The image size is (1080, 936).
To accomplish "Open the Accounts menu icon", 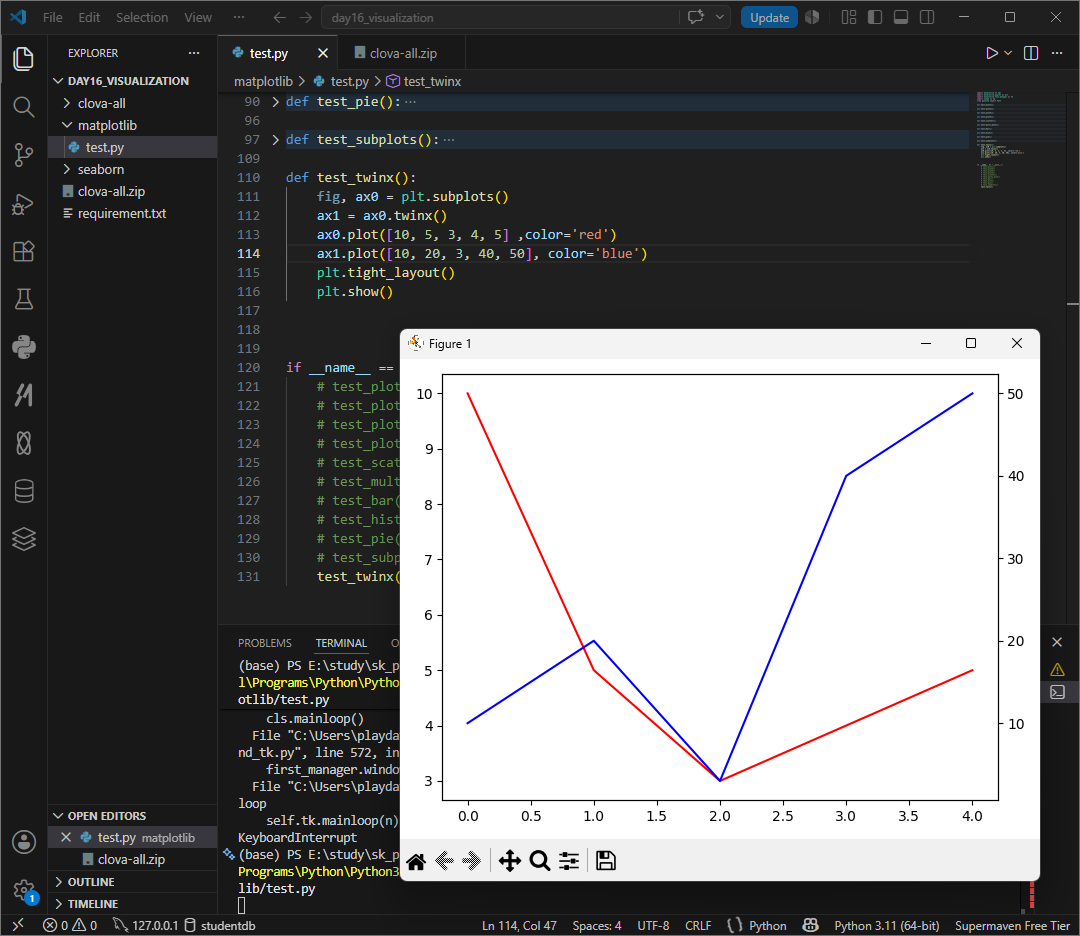I will 23,842.
